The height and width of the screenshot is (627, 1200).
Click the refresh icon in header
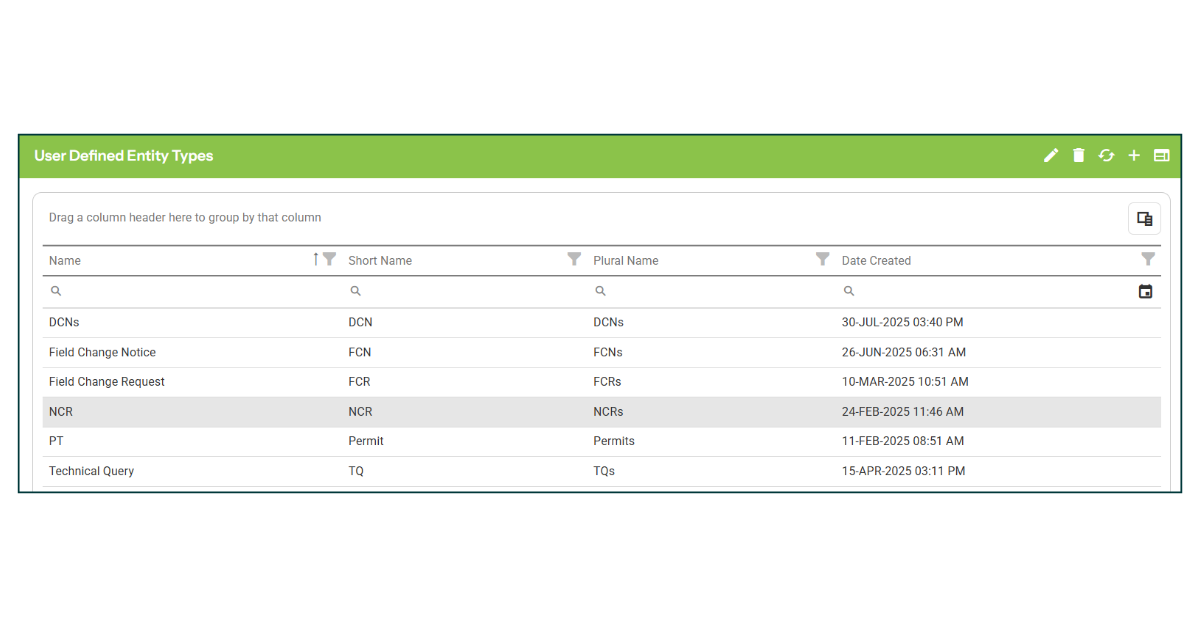[x=1106, y=156]
